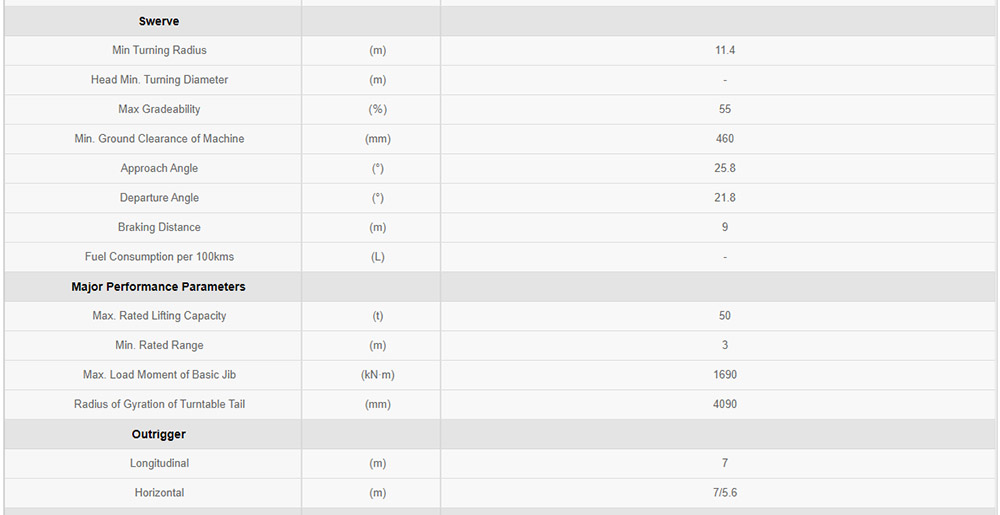Click the 55 gradeability value
This screenshot has width=1000, height=515.
[x=724, y=109]
